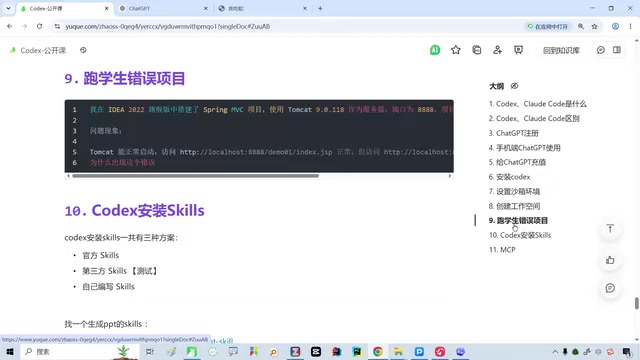Click code line 为什么出现这个错误
640x360 pixels.
coord(122,162)
